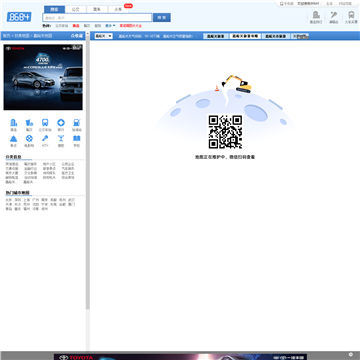
Task: Select the bar cocktail glass icon
Action: click(x=61, y=138)
